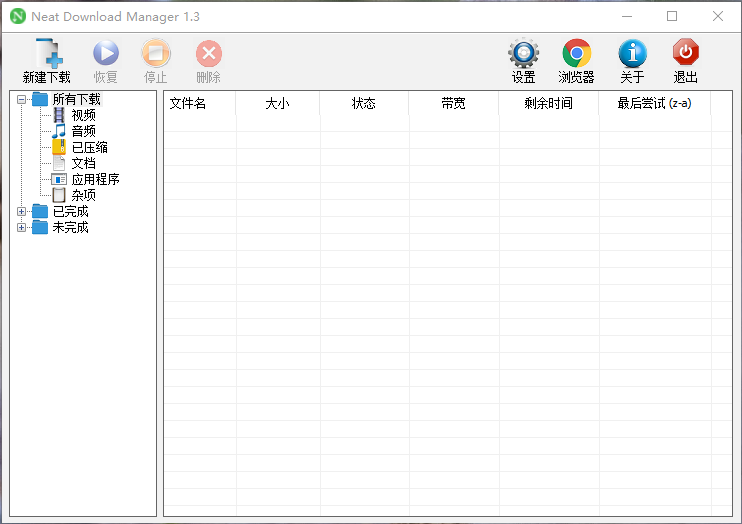Sort by 最后尝试 (z-a) column header
This screenshot has width=742, height=524.
(x=654, y=103)
